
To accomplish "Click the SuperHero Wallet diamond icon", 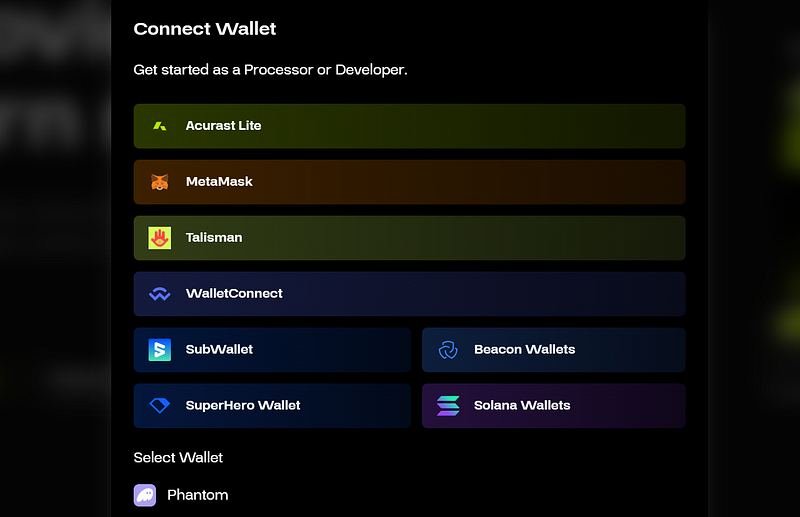I will click(160, 406).
